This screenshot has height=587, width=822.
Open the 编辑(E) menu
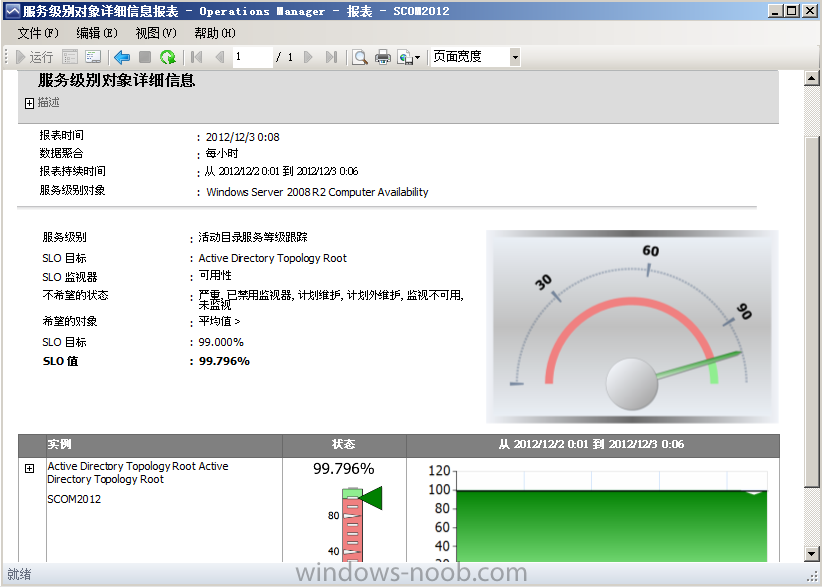tap(96, 33)
